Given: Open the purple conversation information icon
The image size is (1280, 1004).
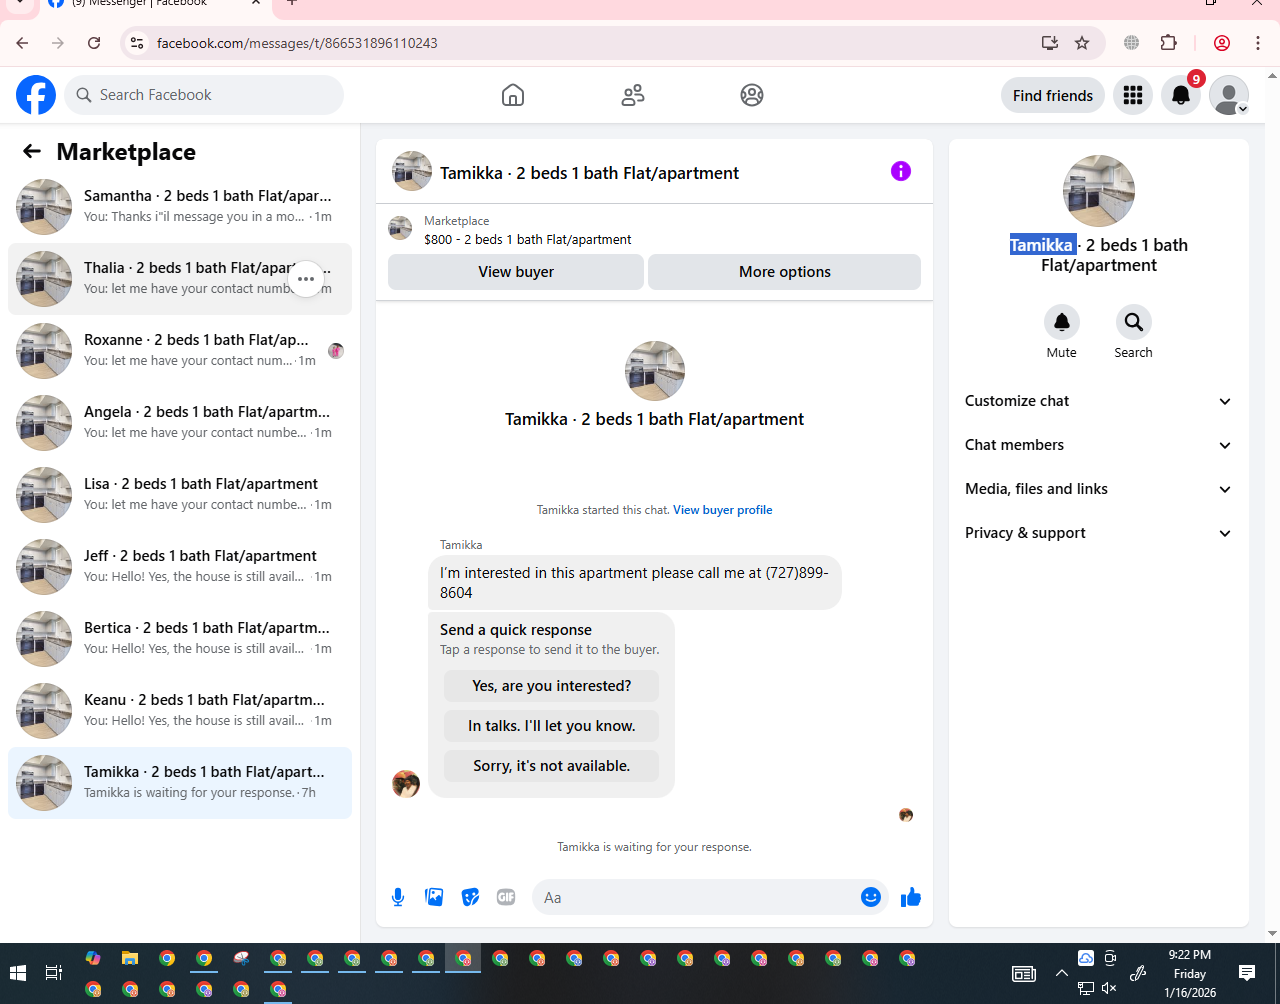Looking at the screenshot, I should (x=901, y=171).
